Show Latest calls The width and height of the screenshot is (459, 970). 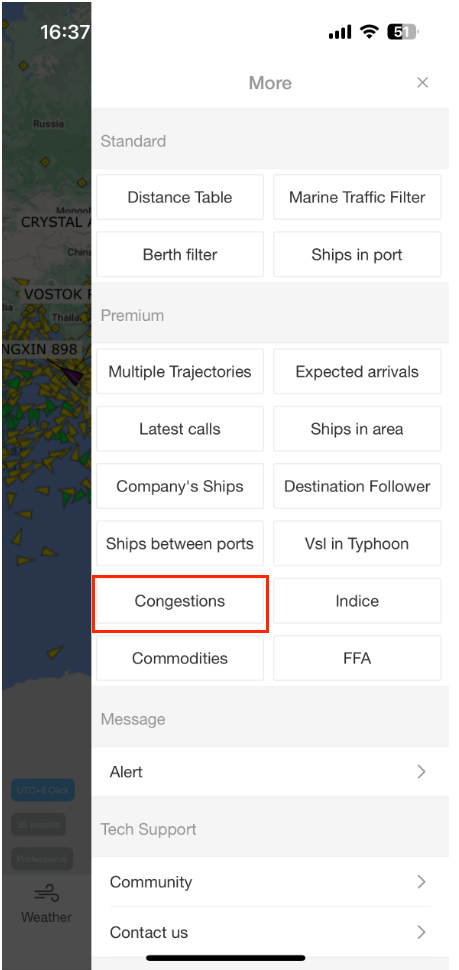(180, 429)
